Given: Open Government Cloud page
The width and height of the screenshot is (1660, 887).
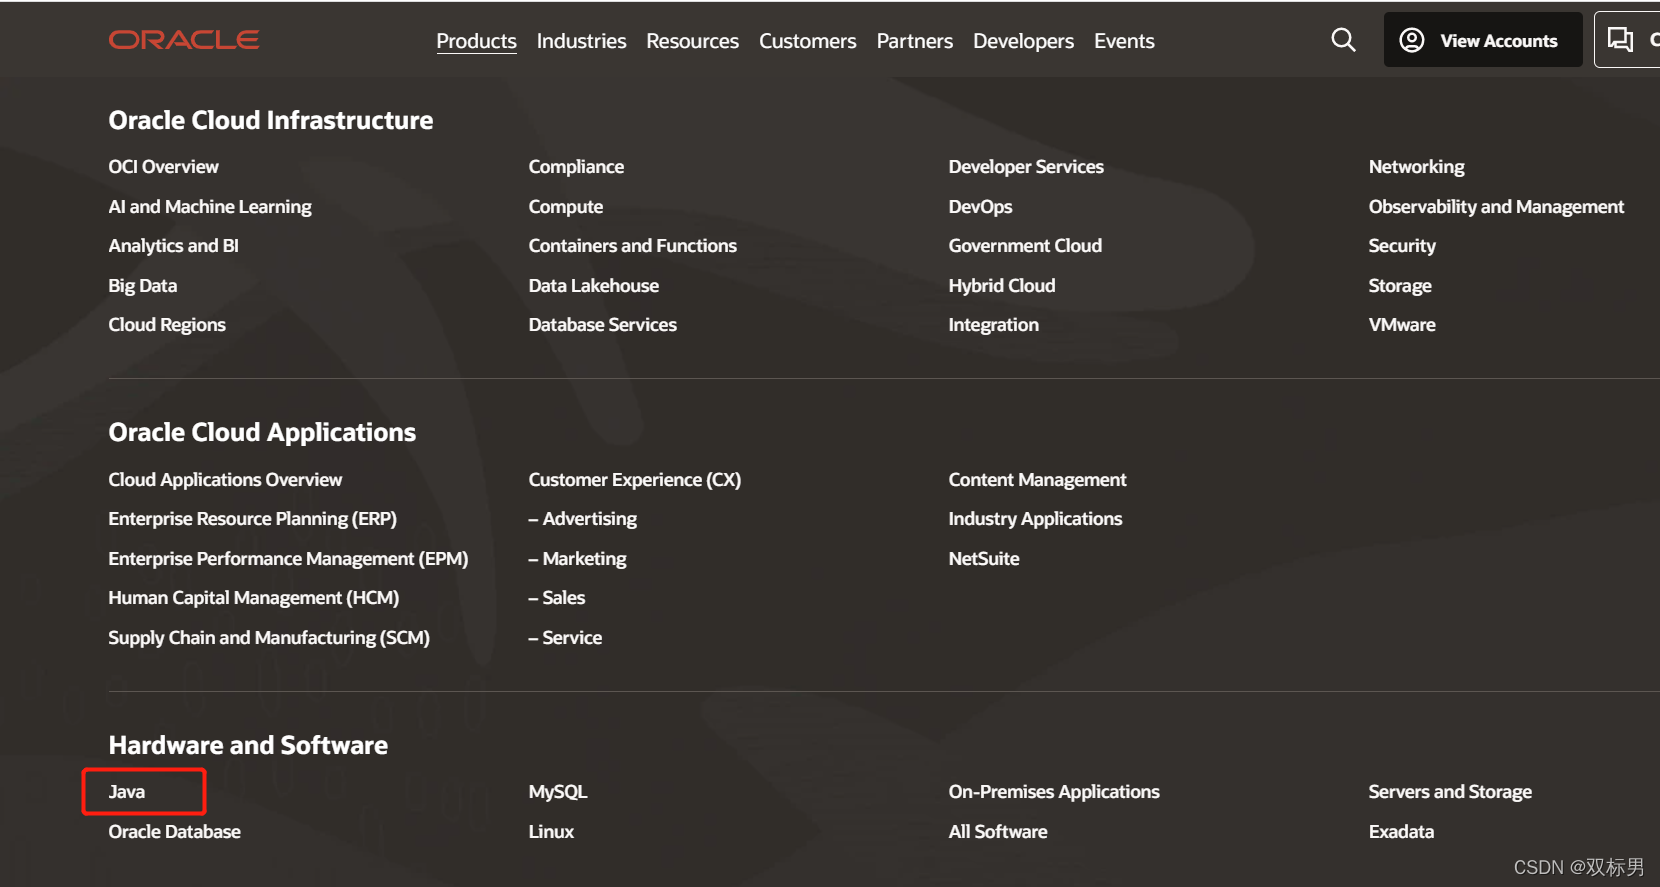Looking at the screenshot, I should pos(1025,246).
